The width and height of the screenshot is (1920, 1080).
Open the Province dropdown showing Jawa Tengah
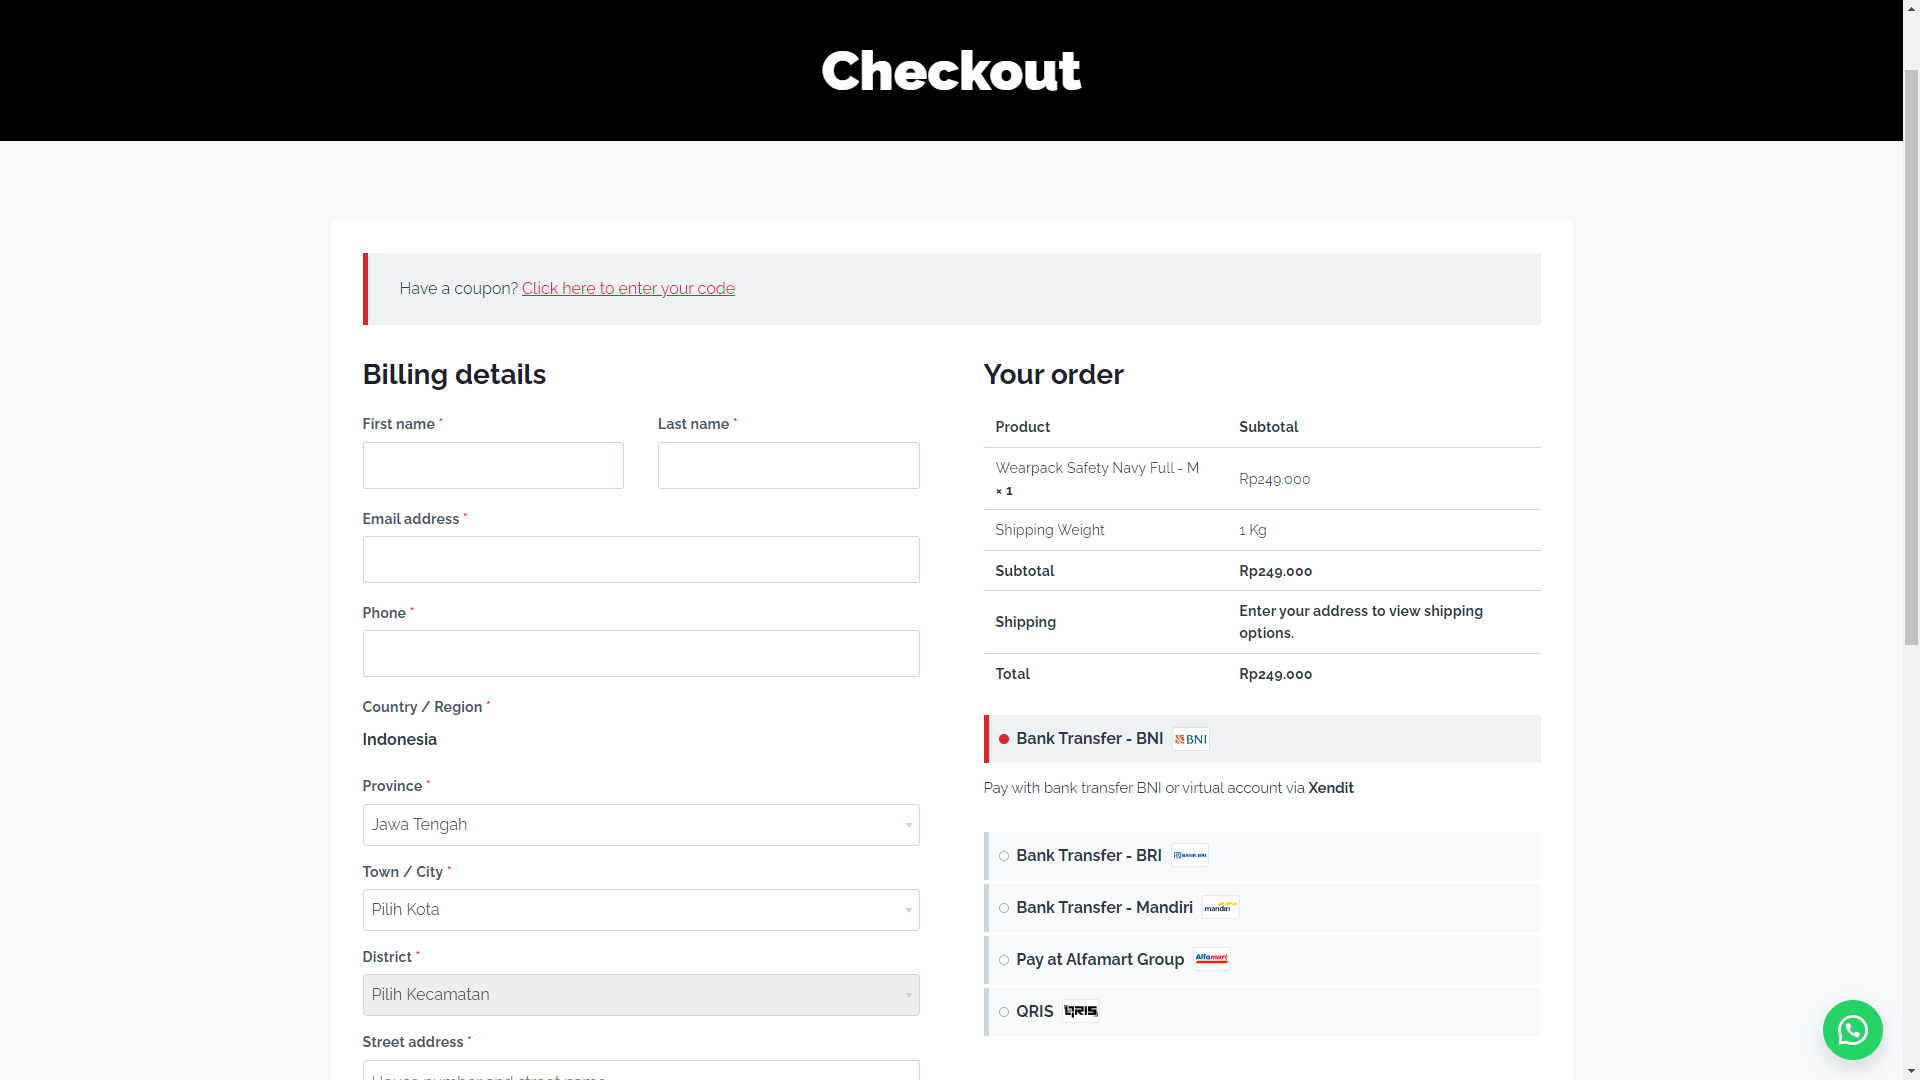tap(640, 825)
